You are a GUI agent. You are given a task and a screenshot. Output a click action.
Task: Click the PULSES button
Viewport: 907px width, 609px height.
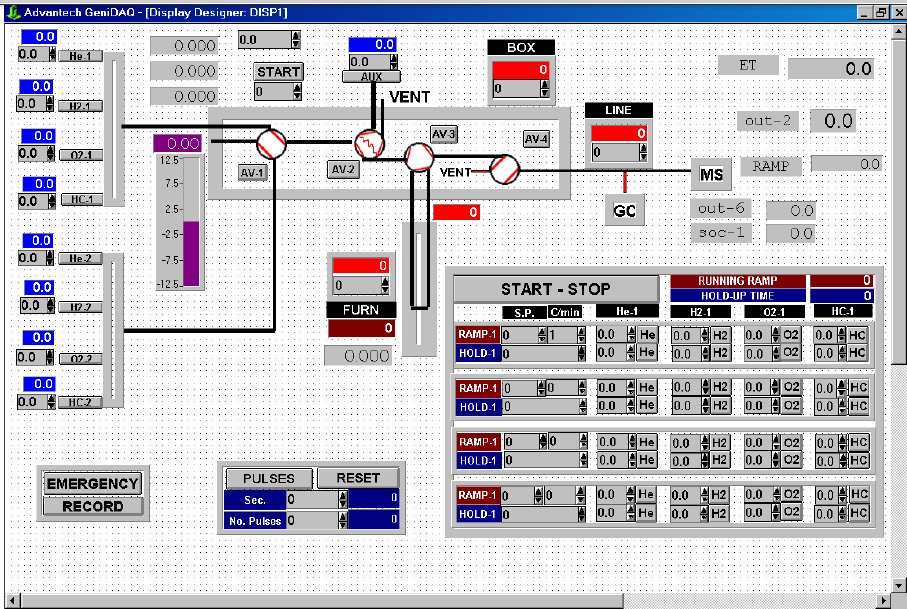(x=269, y=478)
